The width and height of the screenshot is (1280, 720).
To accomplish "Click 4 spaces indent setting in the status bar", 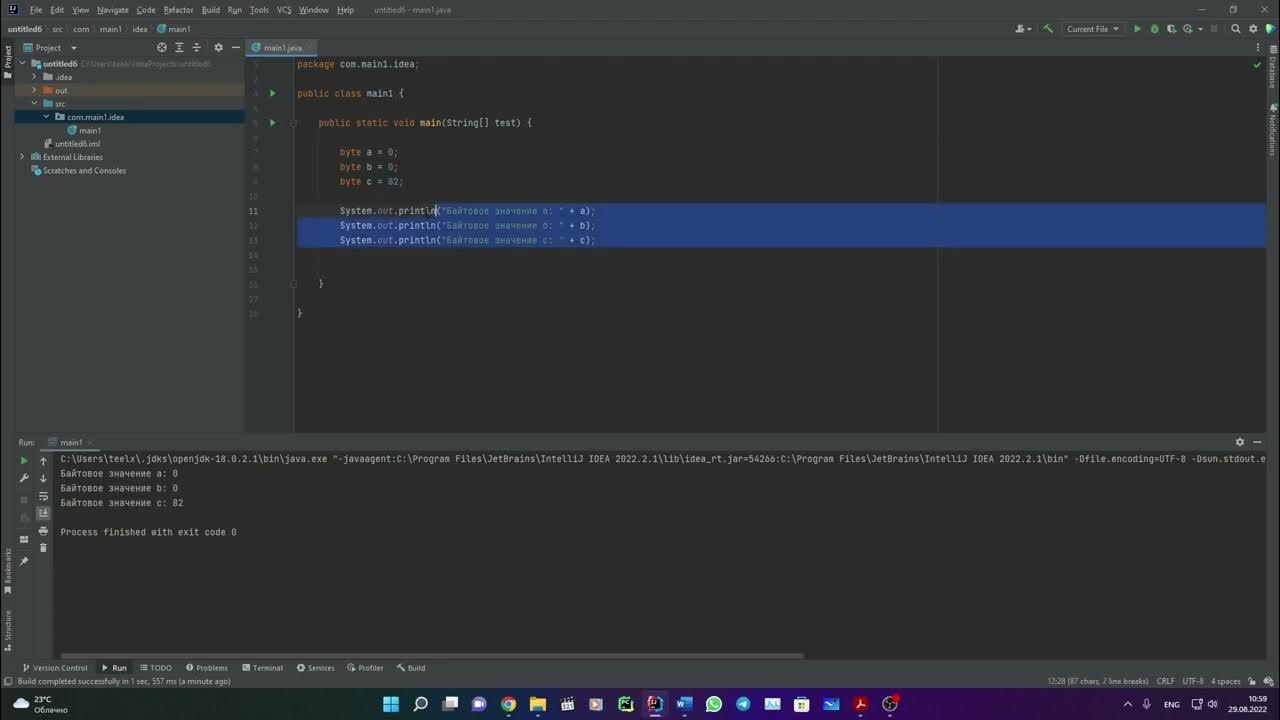I will point(1225,681).
